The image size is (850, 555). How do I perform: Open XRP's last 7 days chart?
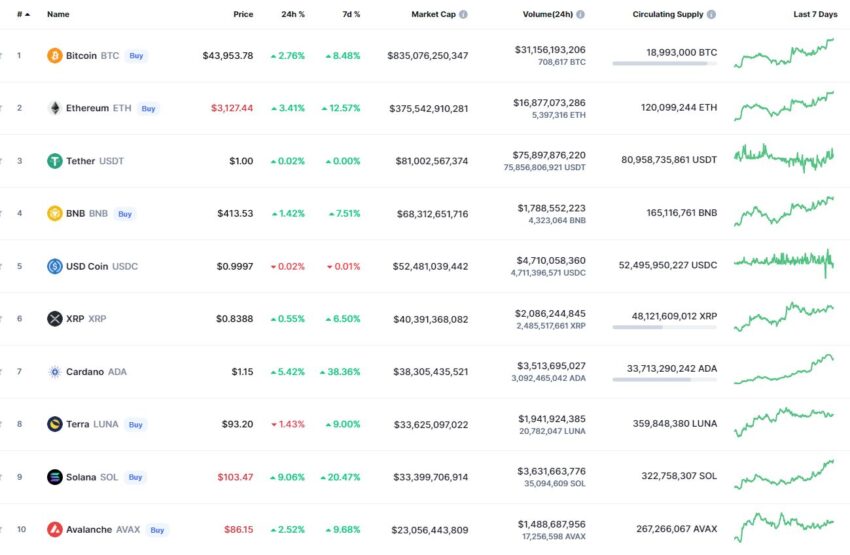pos(784,317)
